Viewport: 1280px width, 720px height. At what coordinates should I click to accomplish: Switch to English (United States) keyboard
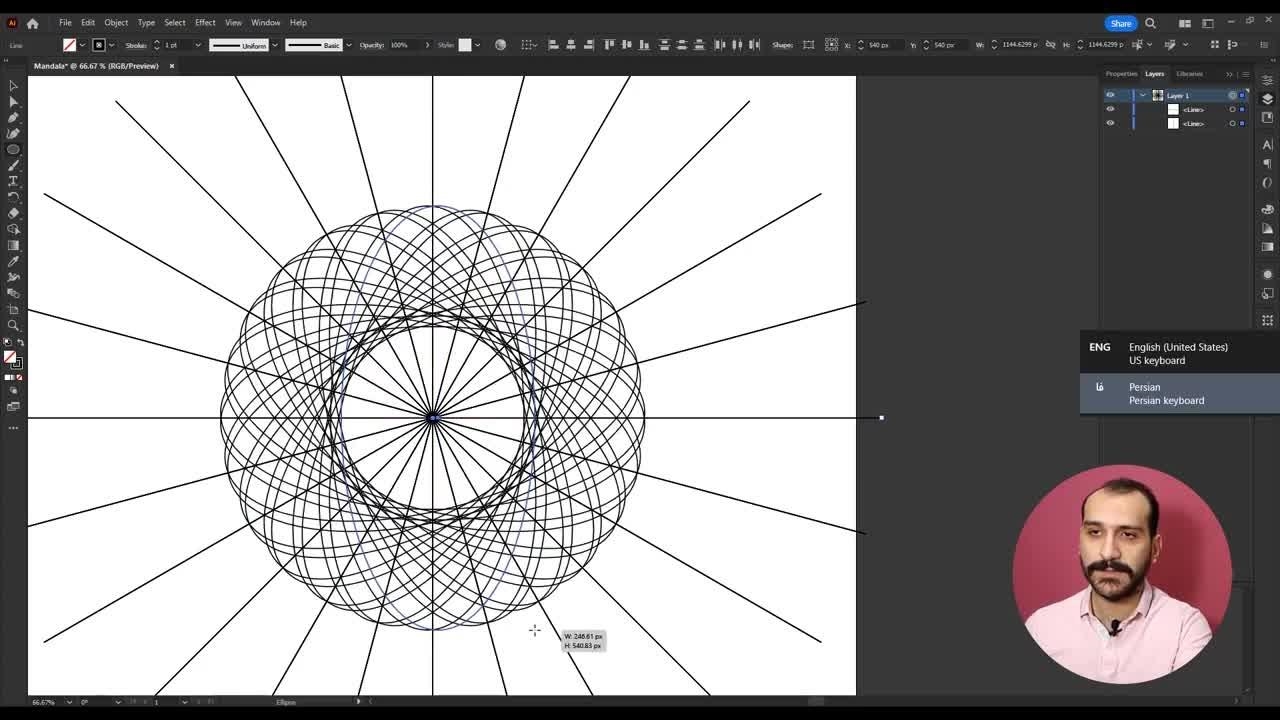click(x=1178, y=353)
